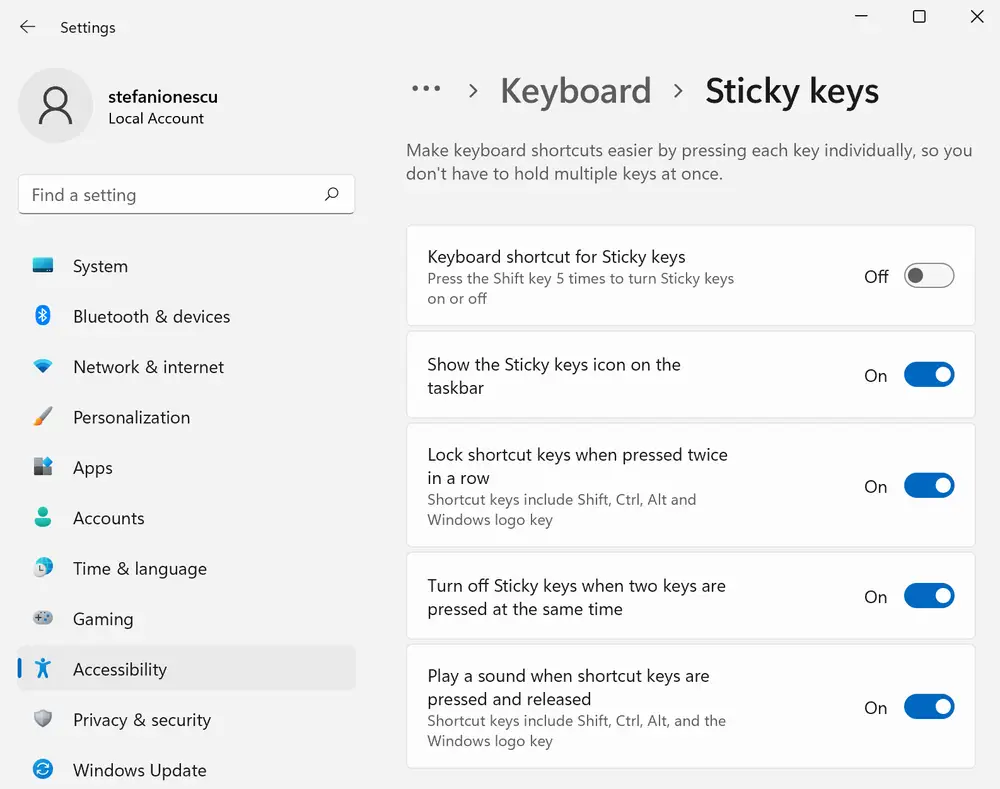The height and width of the screenshot is (789, 1000).
Task: Disable locking shortcut keys when pressed twice
Action: (929, 486)
